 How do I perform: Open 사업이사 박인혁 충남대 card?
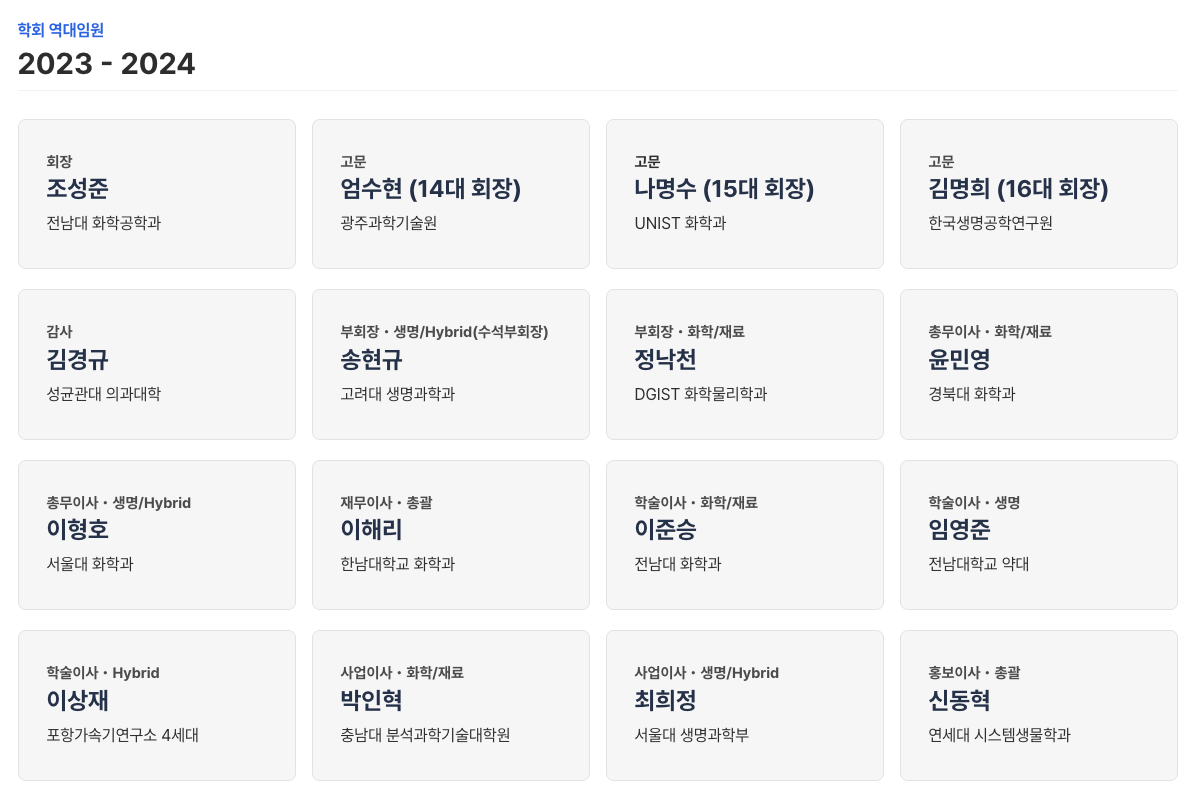click(x=451, y=705)
